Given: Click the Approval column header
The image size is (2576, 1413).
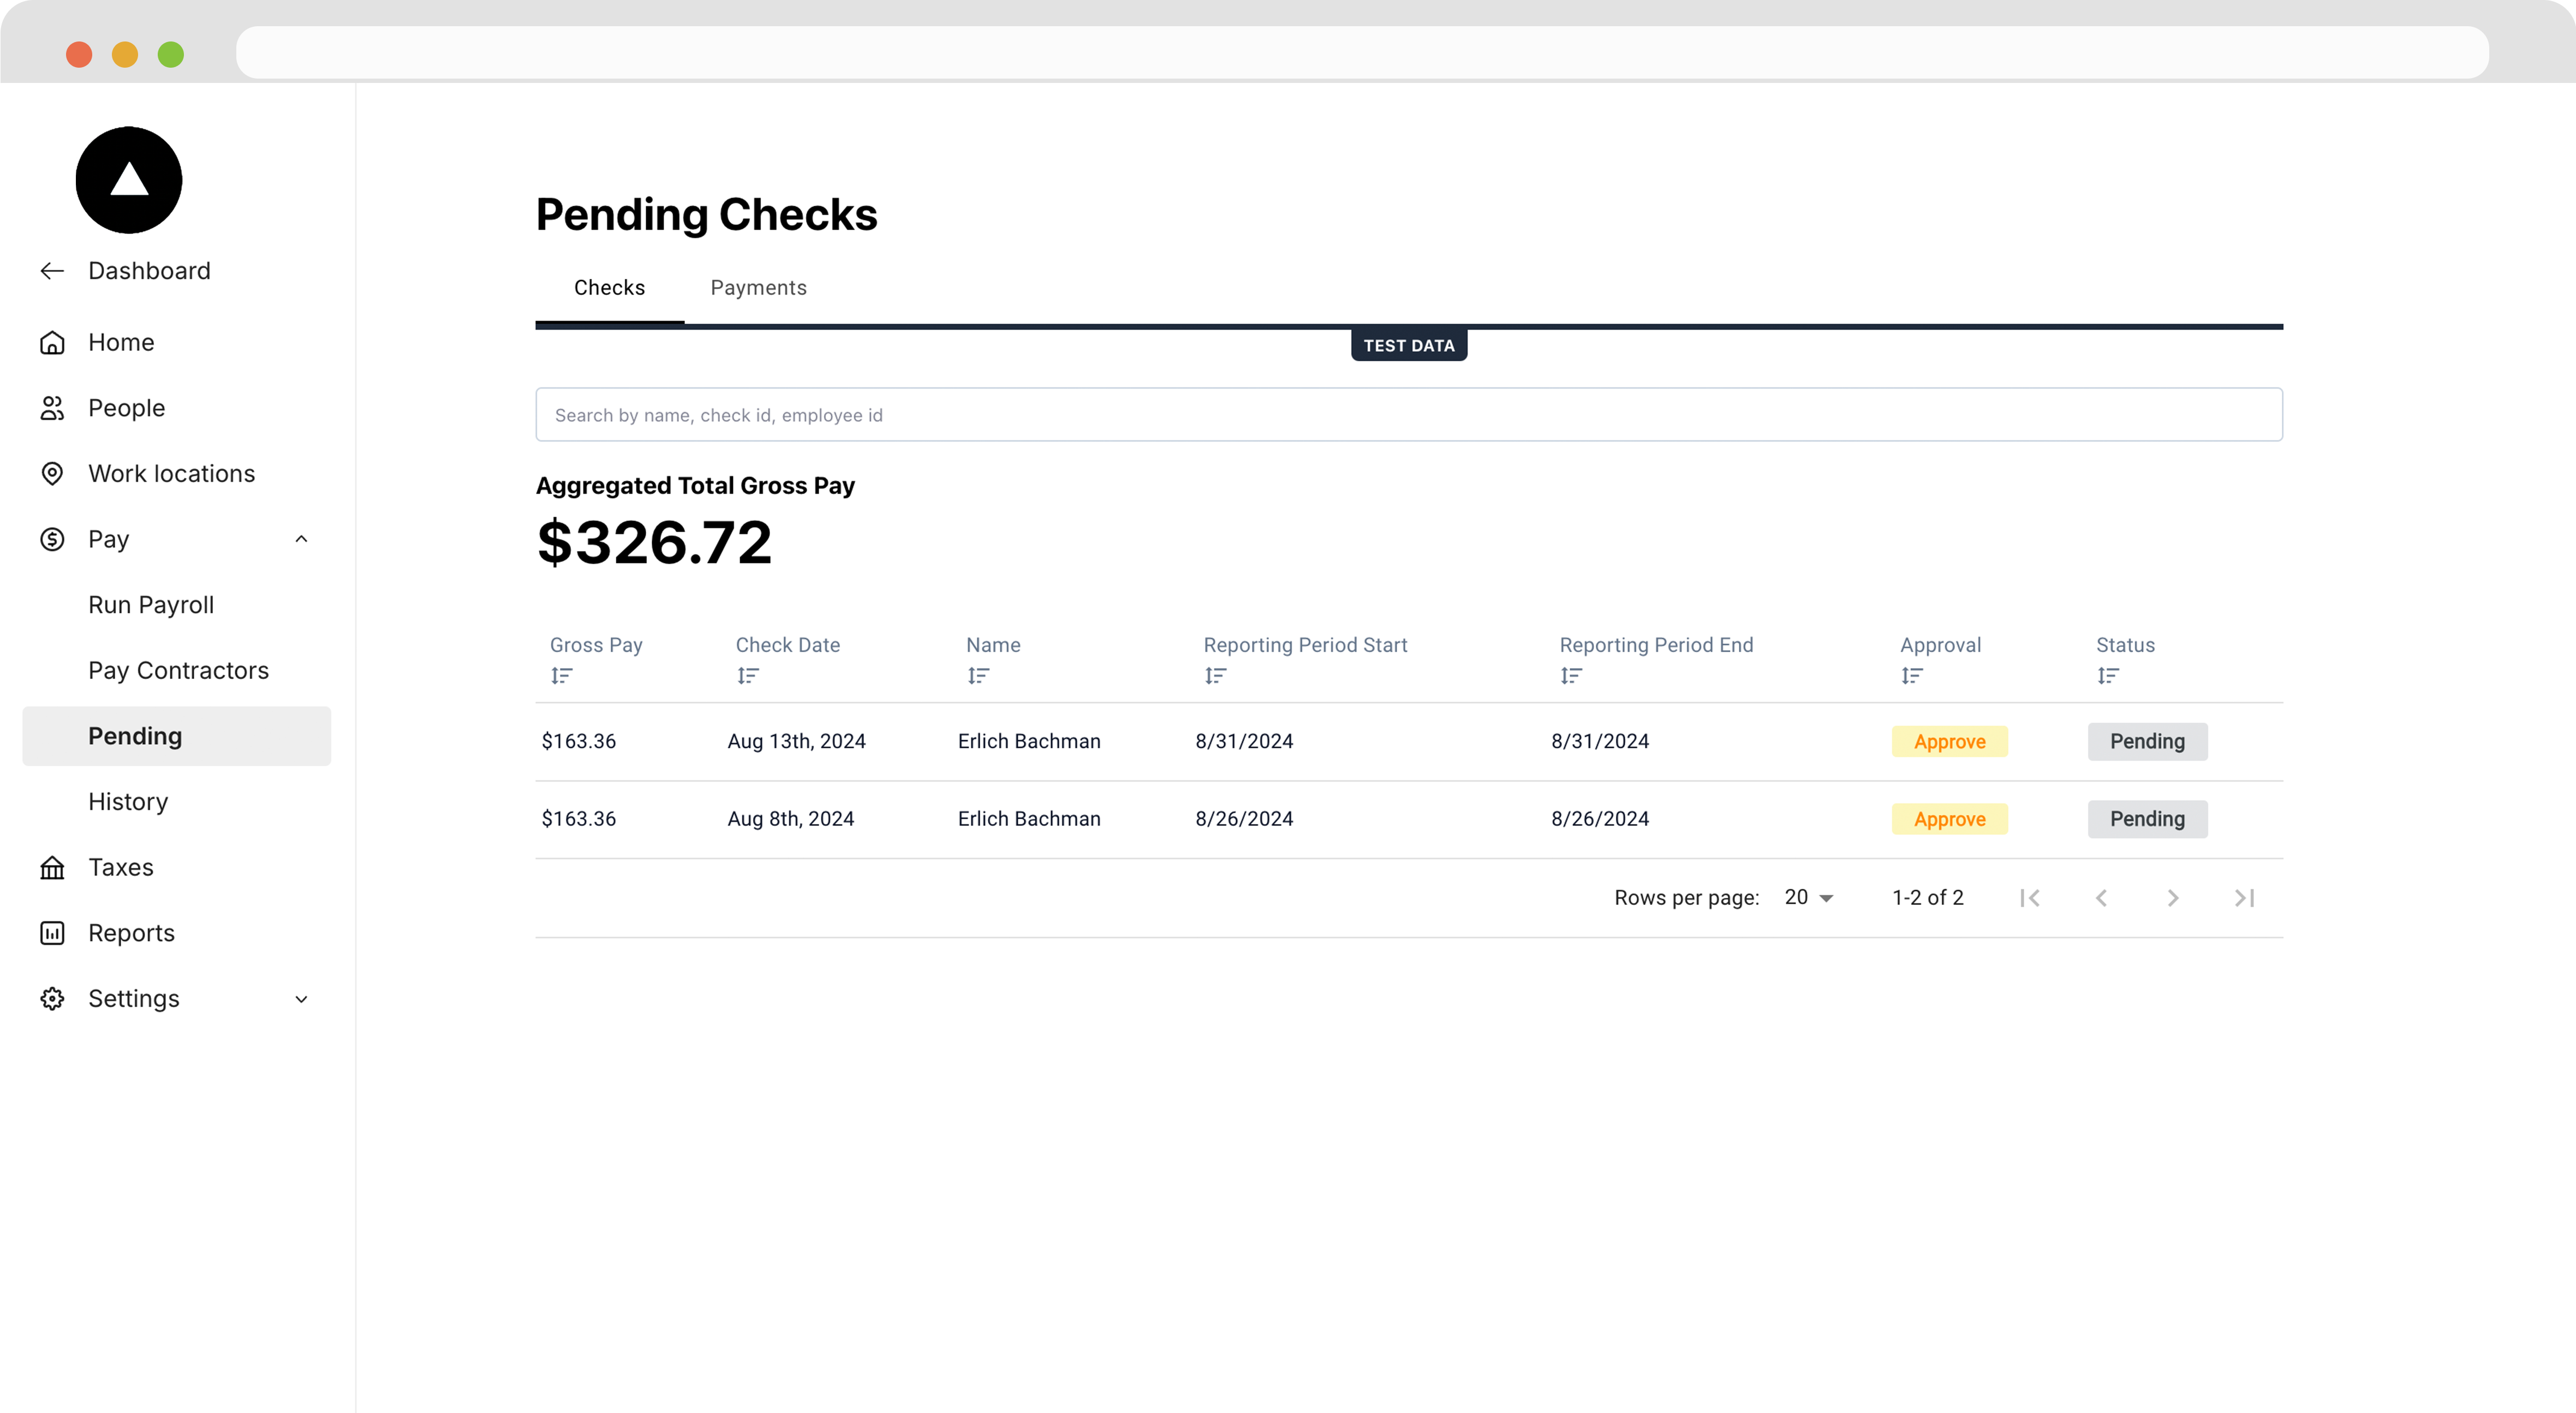Looking at the screenshot, I should [x=1941, y=645].
